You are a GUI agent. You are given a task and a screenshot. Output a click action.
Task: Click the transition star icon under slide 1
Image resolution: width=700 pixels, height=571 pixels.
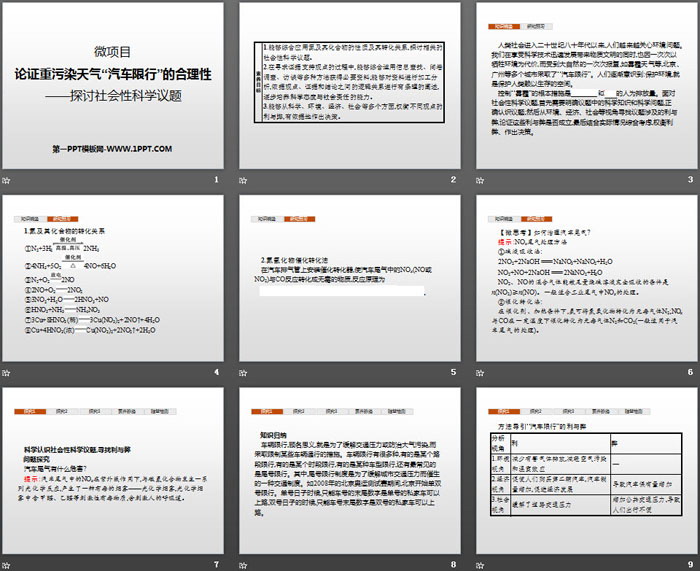tap(9, 180)
